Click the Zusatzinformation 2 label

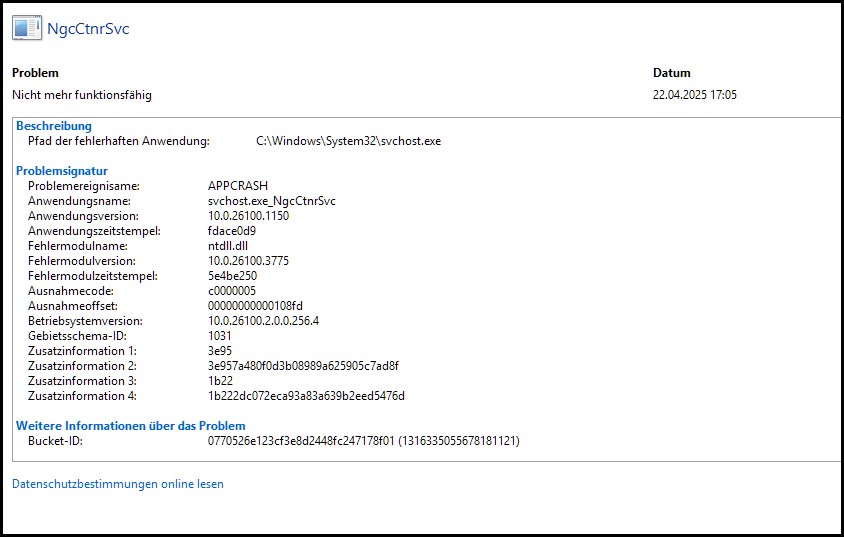click(82, 366)
